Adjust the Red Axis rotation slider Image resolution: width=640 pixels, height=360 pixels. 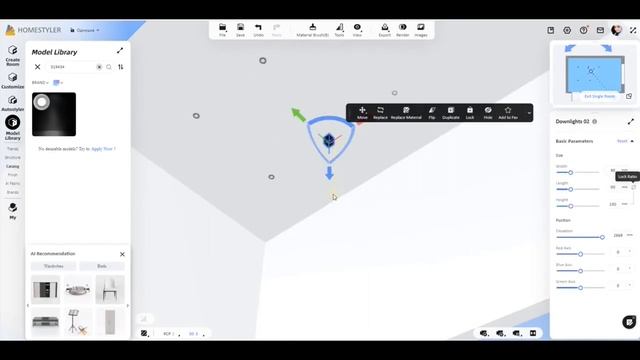pyautogui.click(x=580, y=254)
